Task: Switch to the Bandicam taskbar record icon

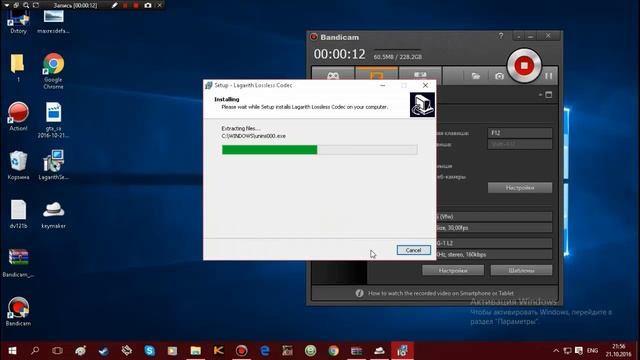Action: [242, 351]
